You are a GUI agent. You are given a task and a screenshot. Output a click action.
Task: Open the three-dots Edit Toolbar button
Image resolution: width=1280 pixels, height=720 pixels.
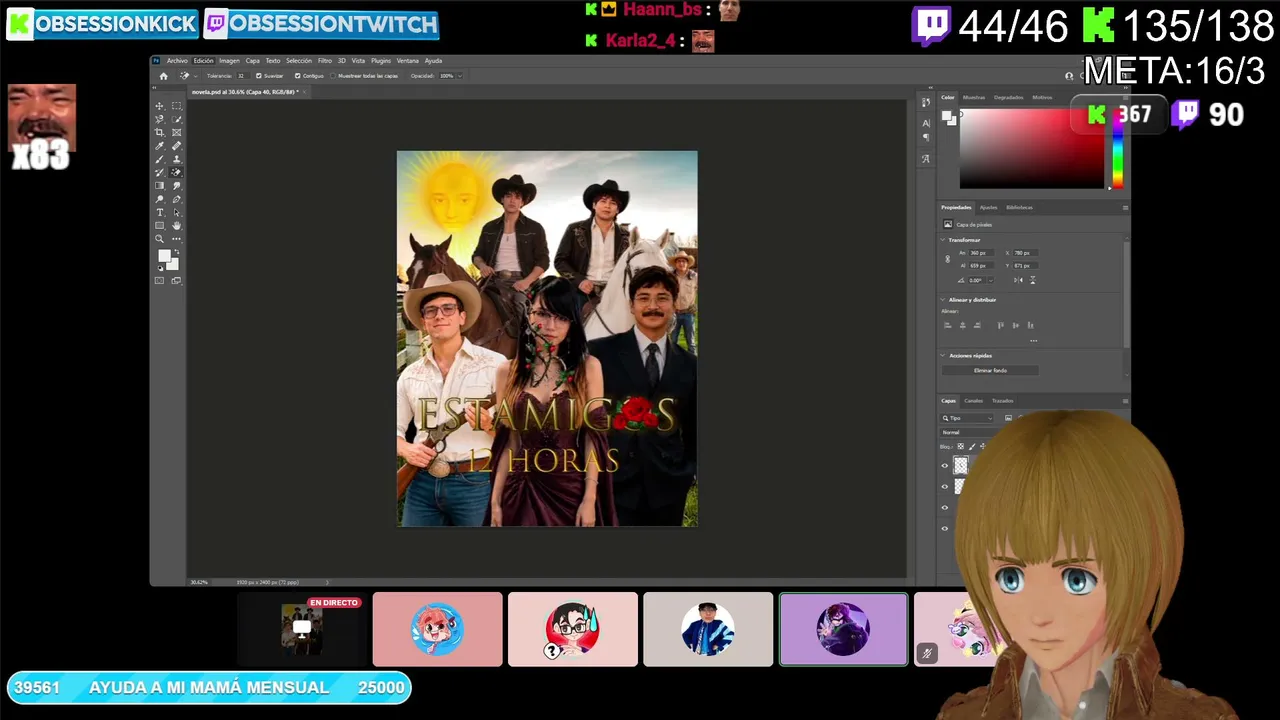(x=177, y=239)
